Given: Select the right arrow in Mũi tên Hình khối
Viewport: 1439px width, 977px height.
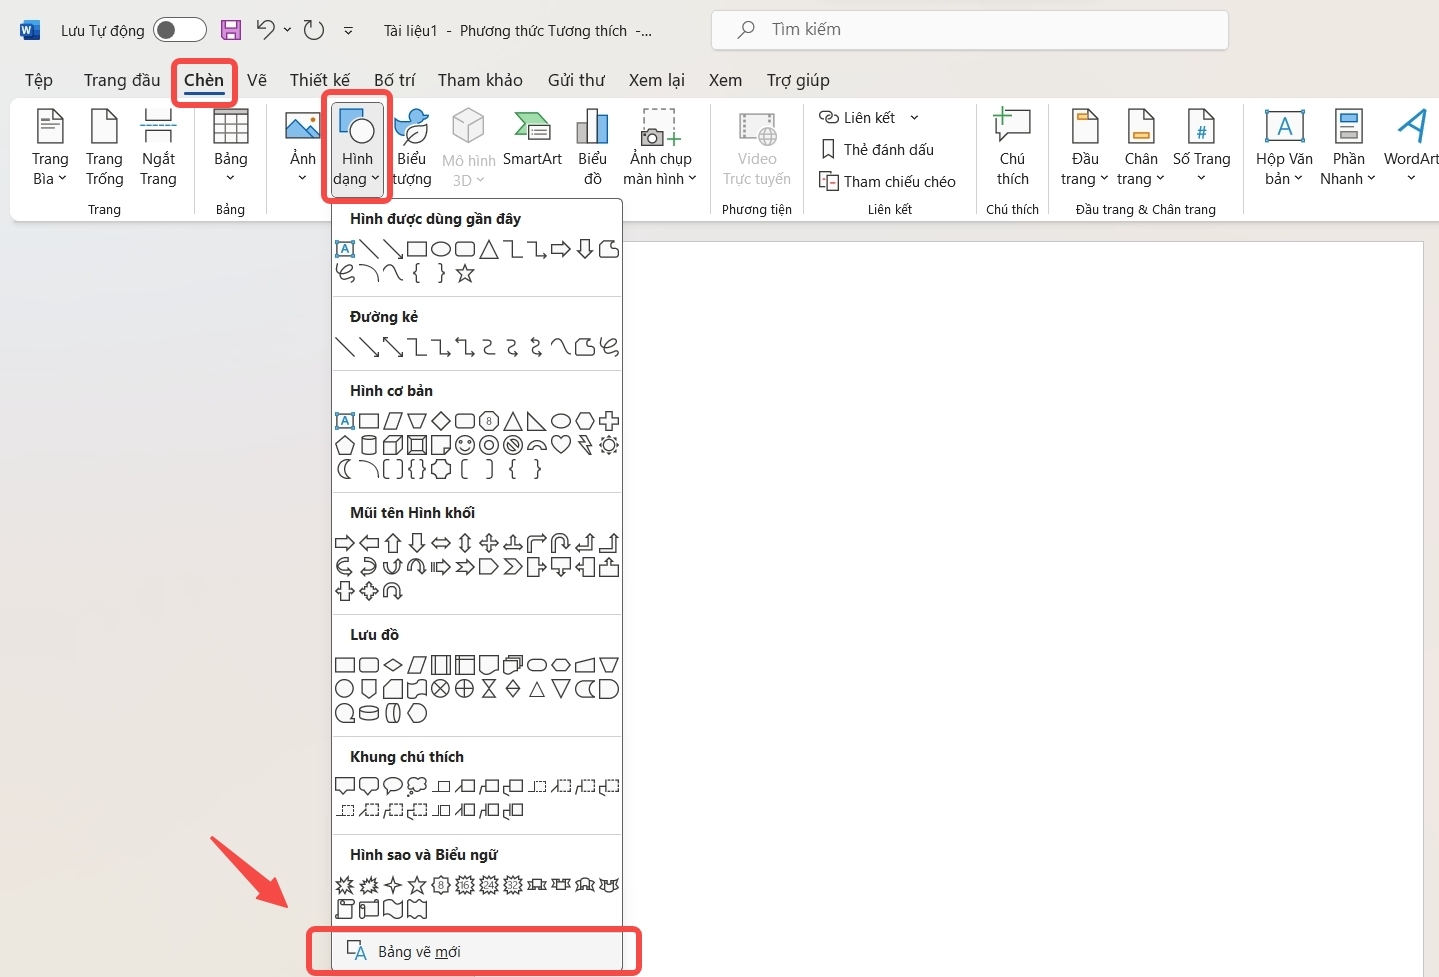Looking at the screenshot, I should click(x=345, y=543).
